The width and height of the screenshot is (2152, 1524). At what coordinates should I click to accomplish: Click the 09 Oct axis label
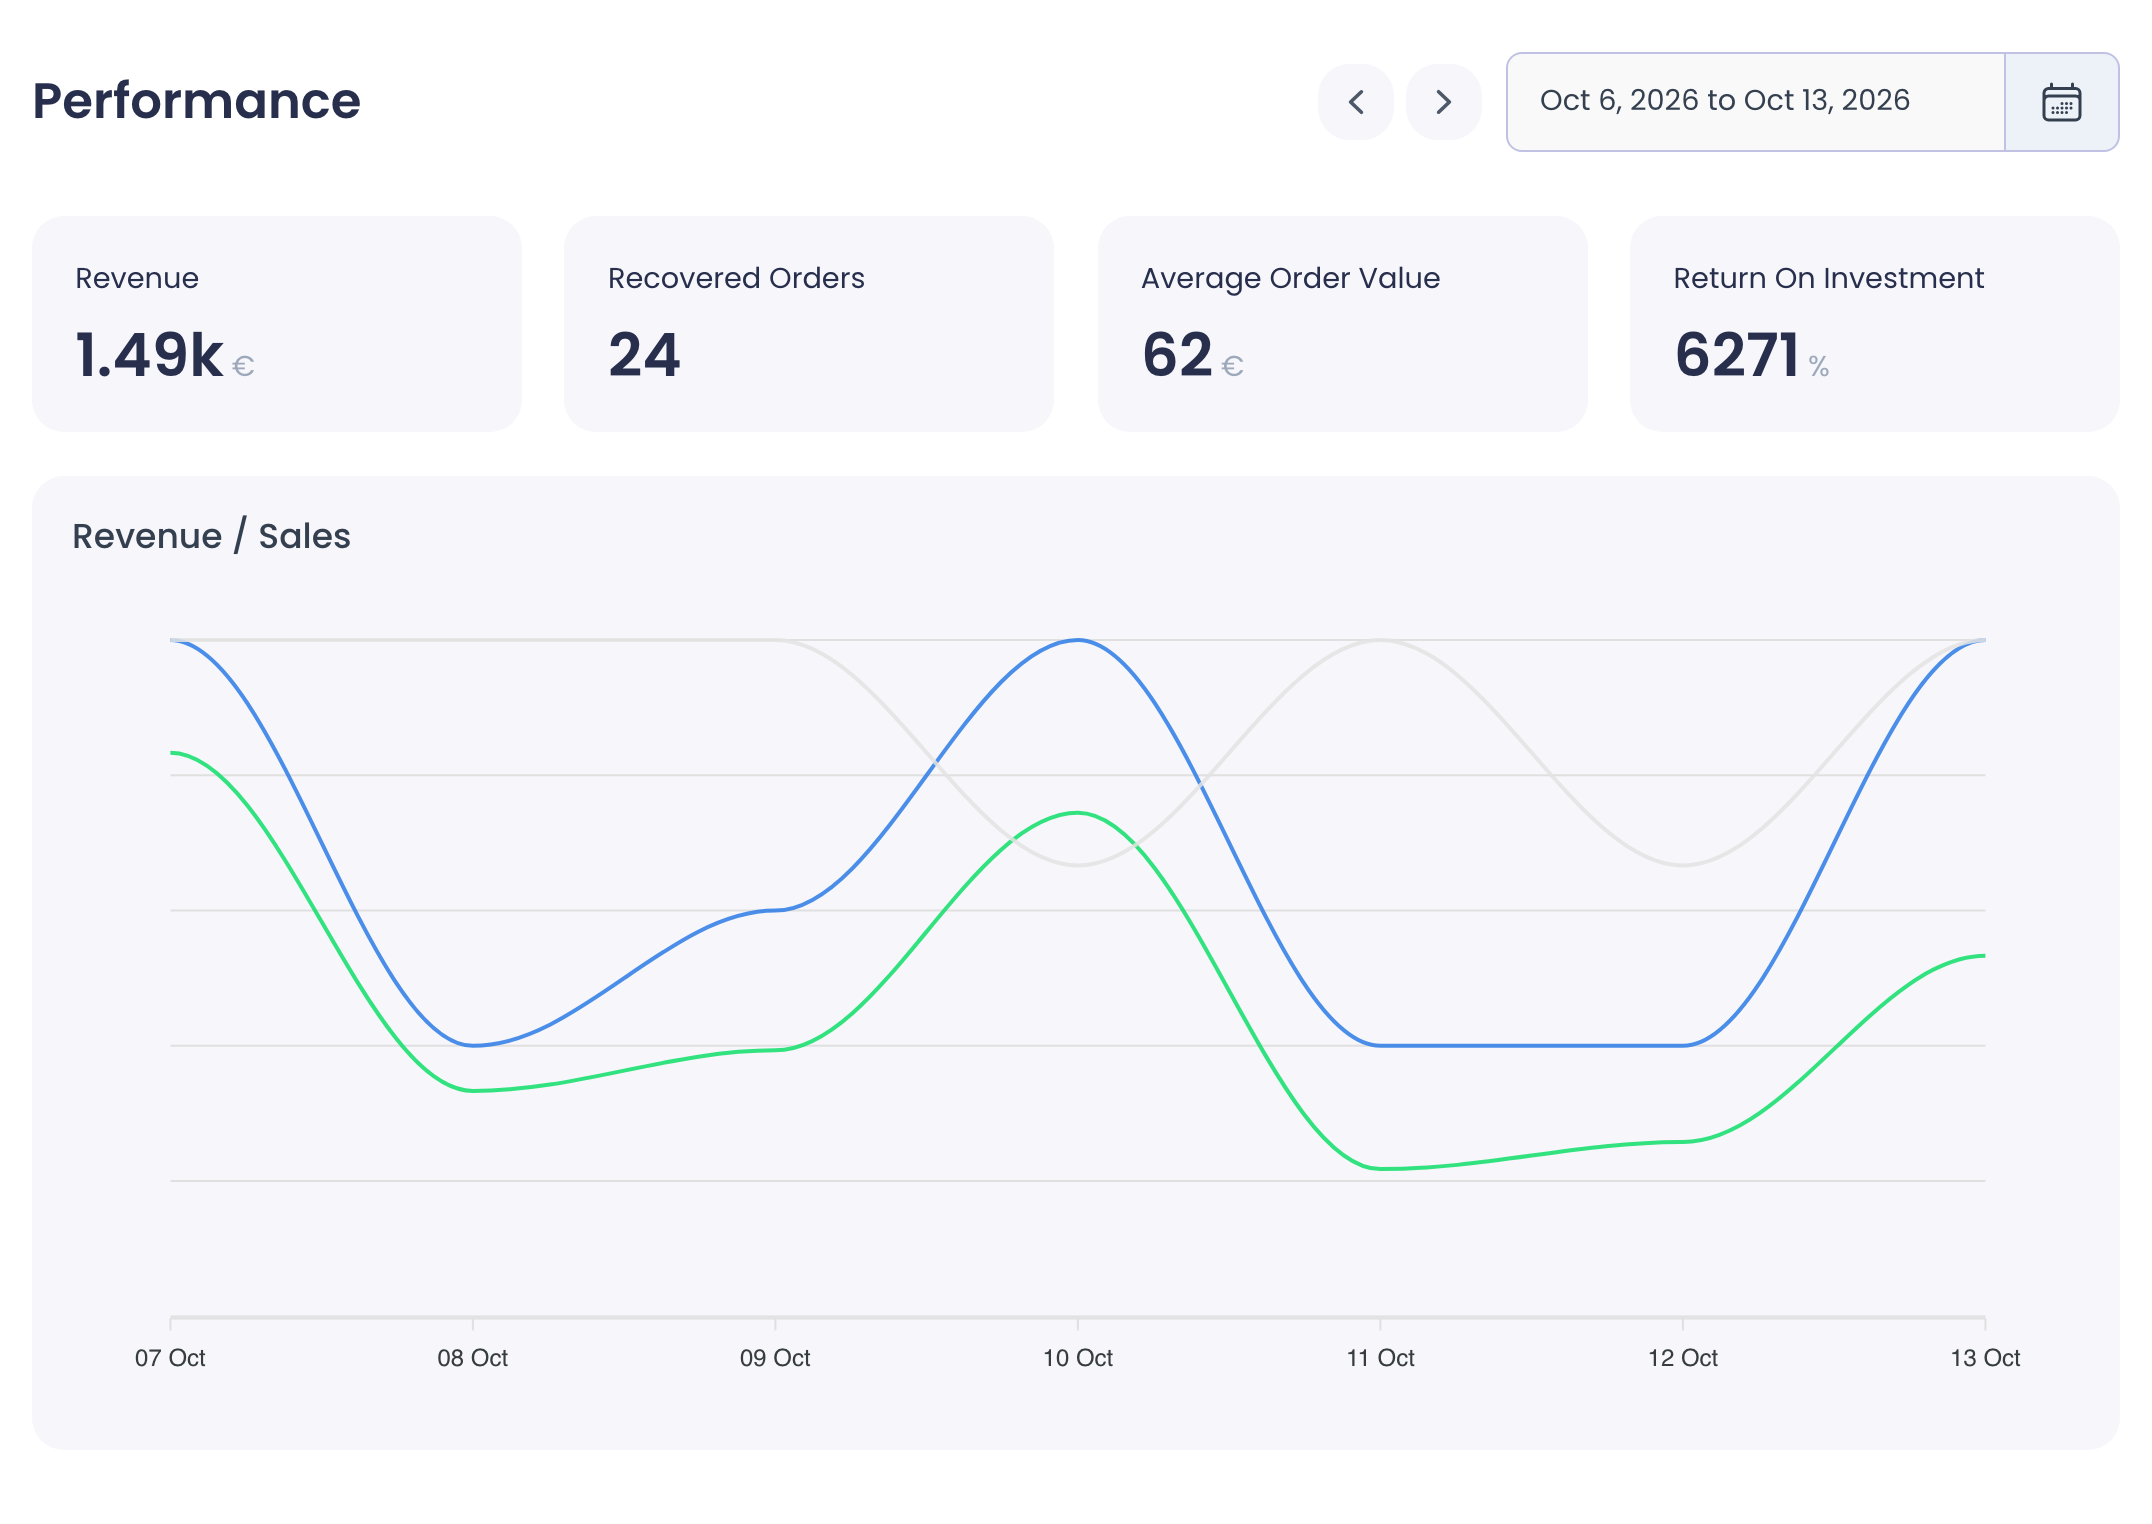775,1358
